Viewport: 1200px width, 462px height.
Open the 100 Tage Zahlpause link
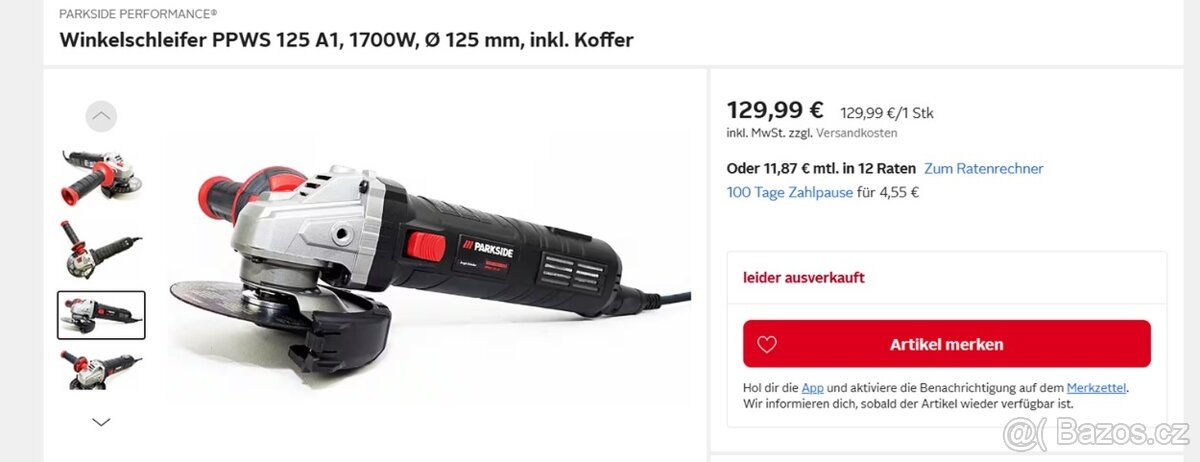point(789,192)
